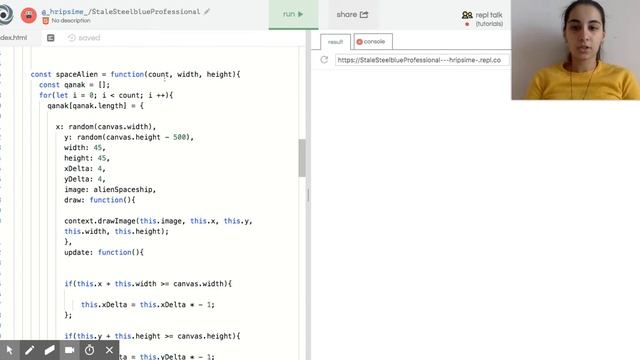Viewport: 640px width, 360px height.
Task: Click the refresh preview icon
Action: tap(324, 60)
